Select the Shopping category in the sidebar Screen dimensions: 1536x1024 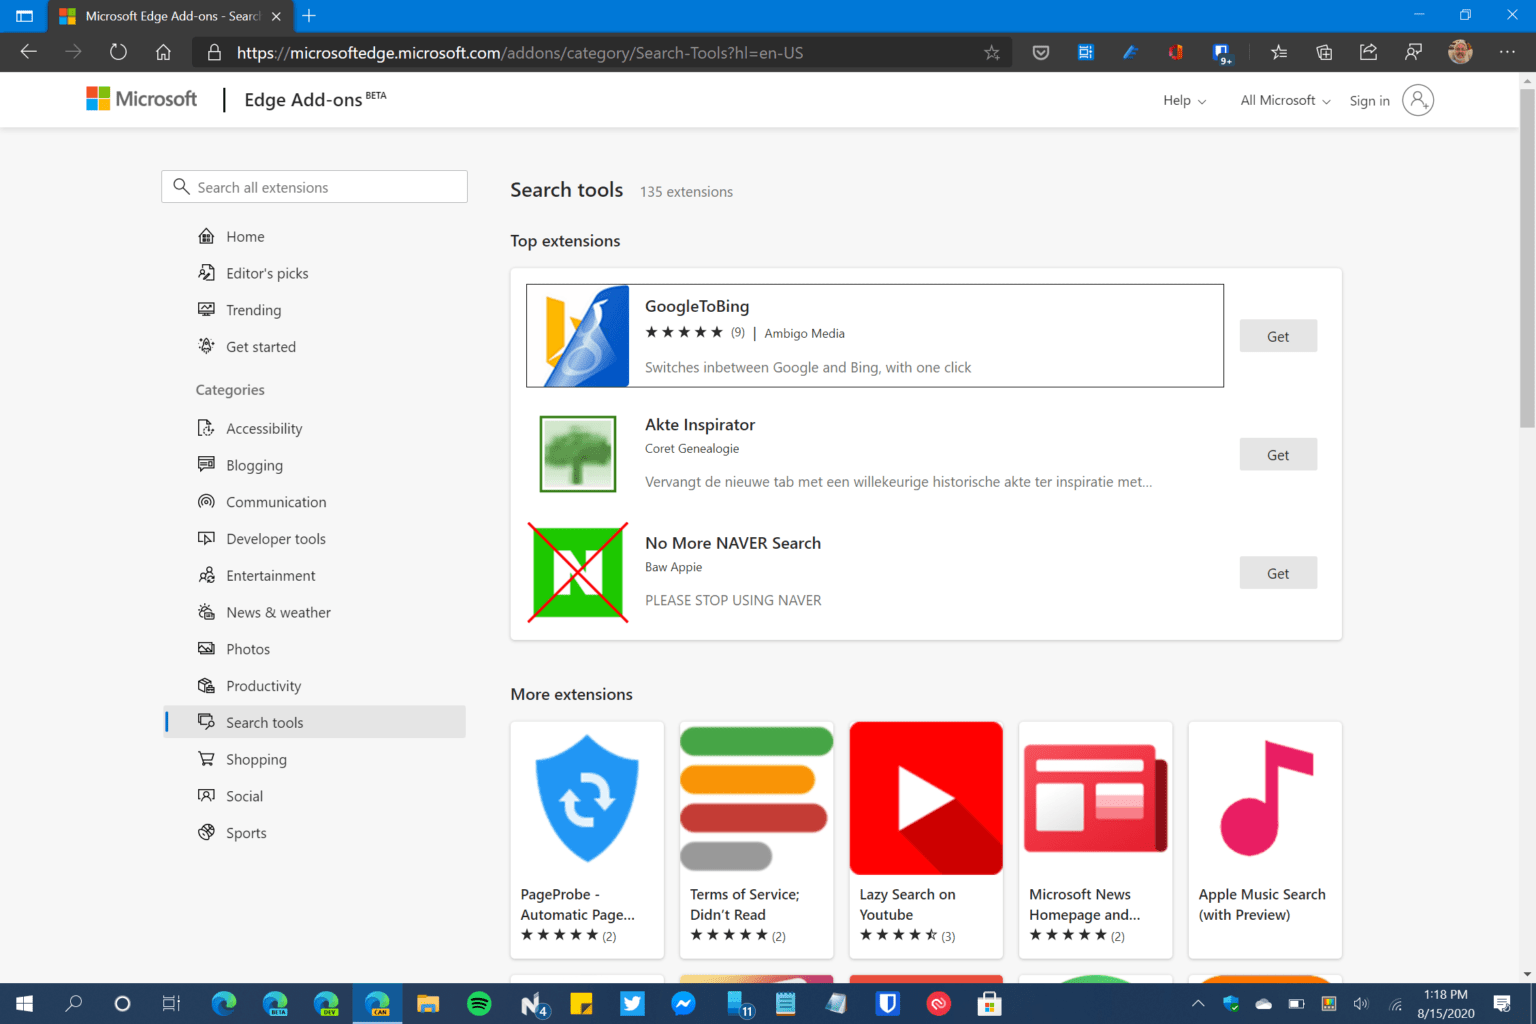coord(254,758)
